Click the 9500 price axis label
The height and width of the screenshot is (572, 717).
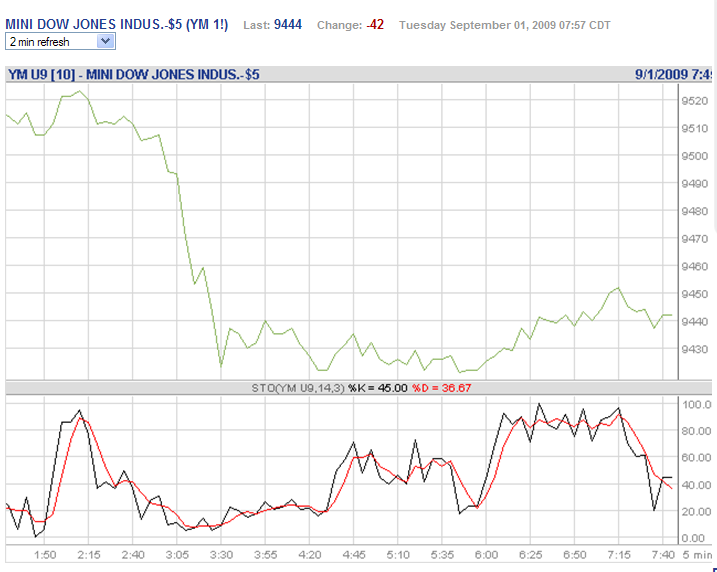[694, 156]
